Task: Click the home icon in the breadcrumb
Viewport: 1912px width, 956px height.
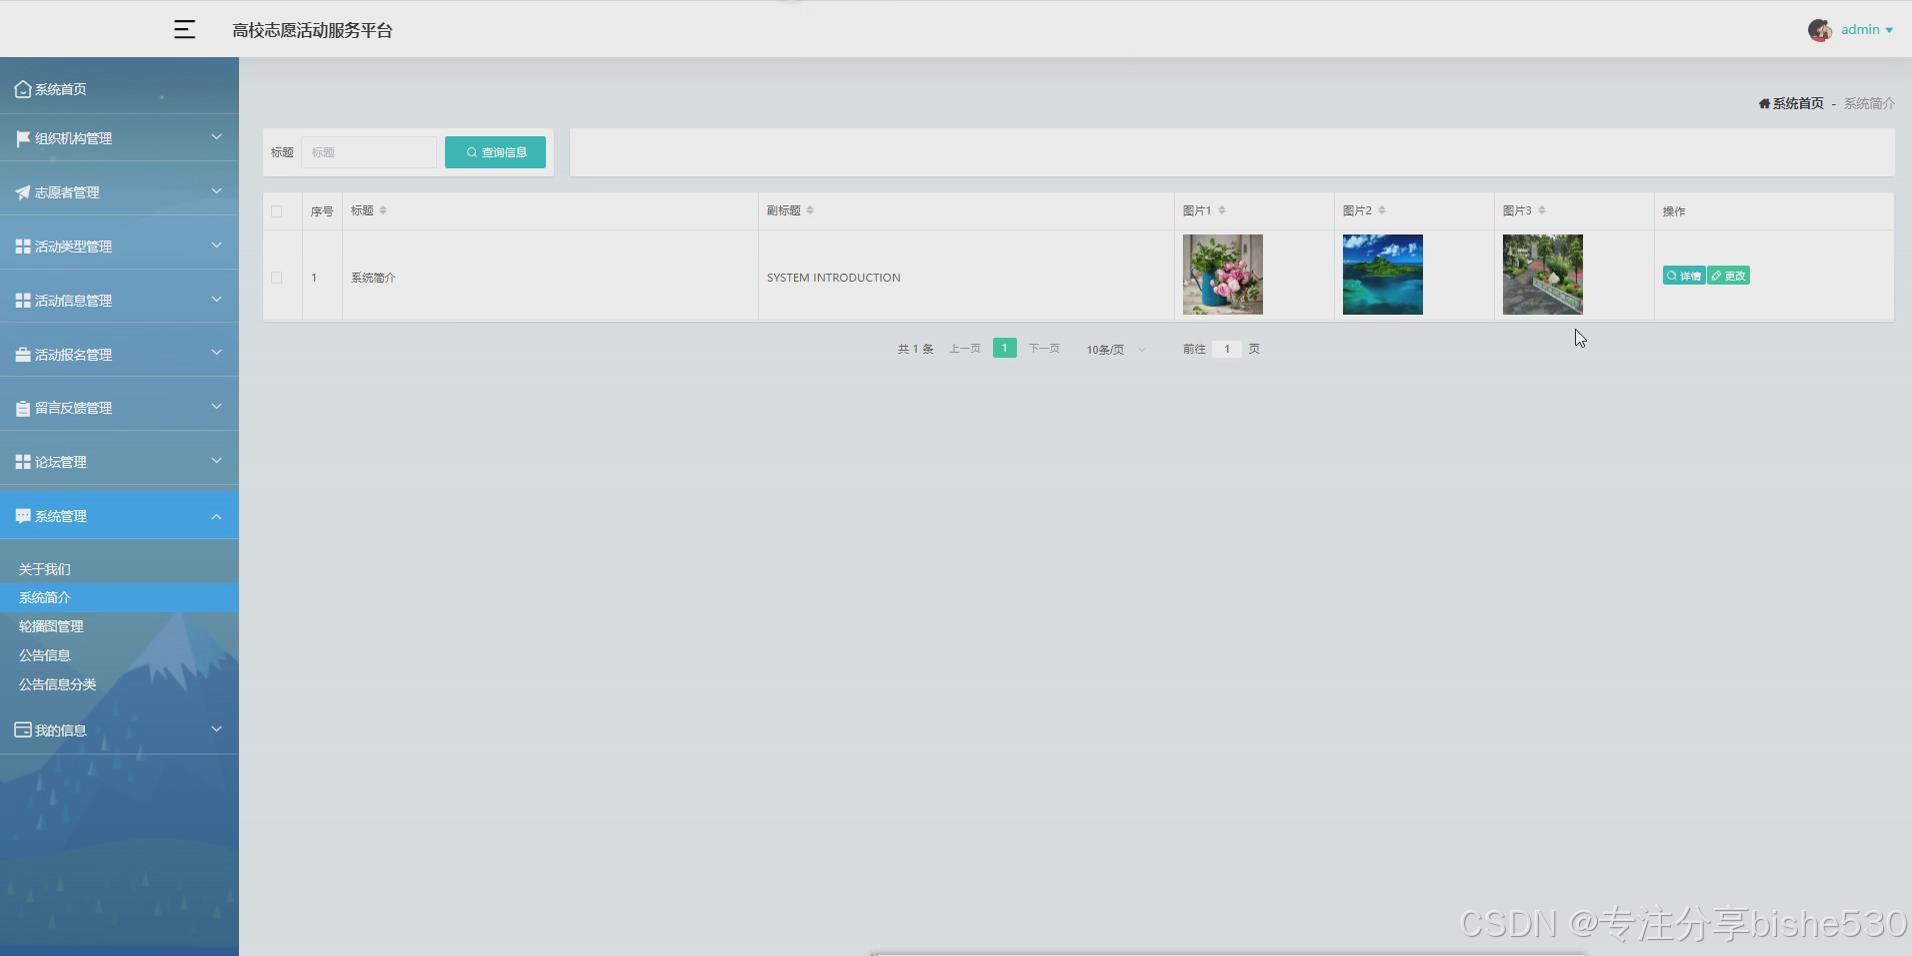Action: pyautogui.click(x=1764, y=103)
